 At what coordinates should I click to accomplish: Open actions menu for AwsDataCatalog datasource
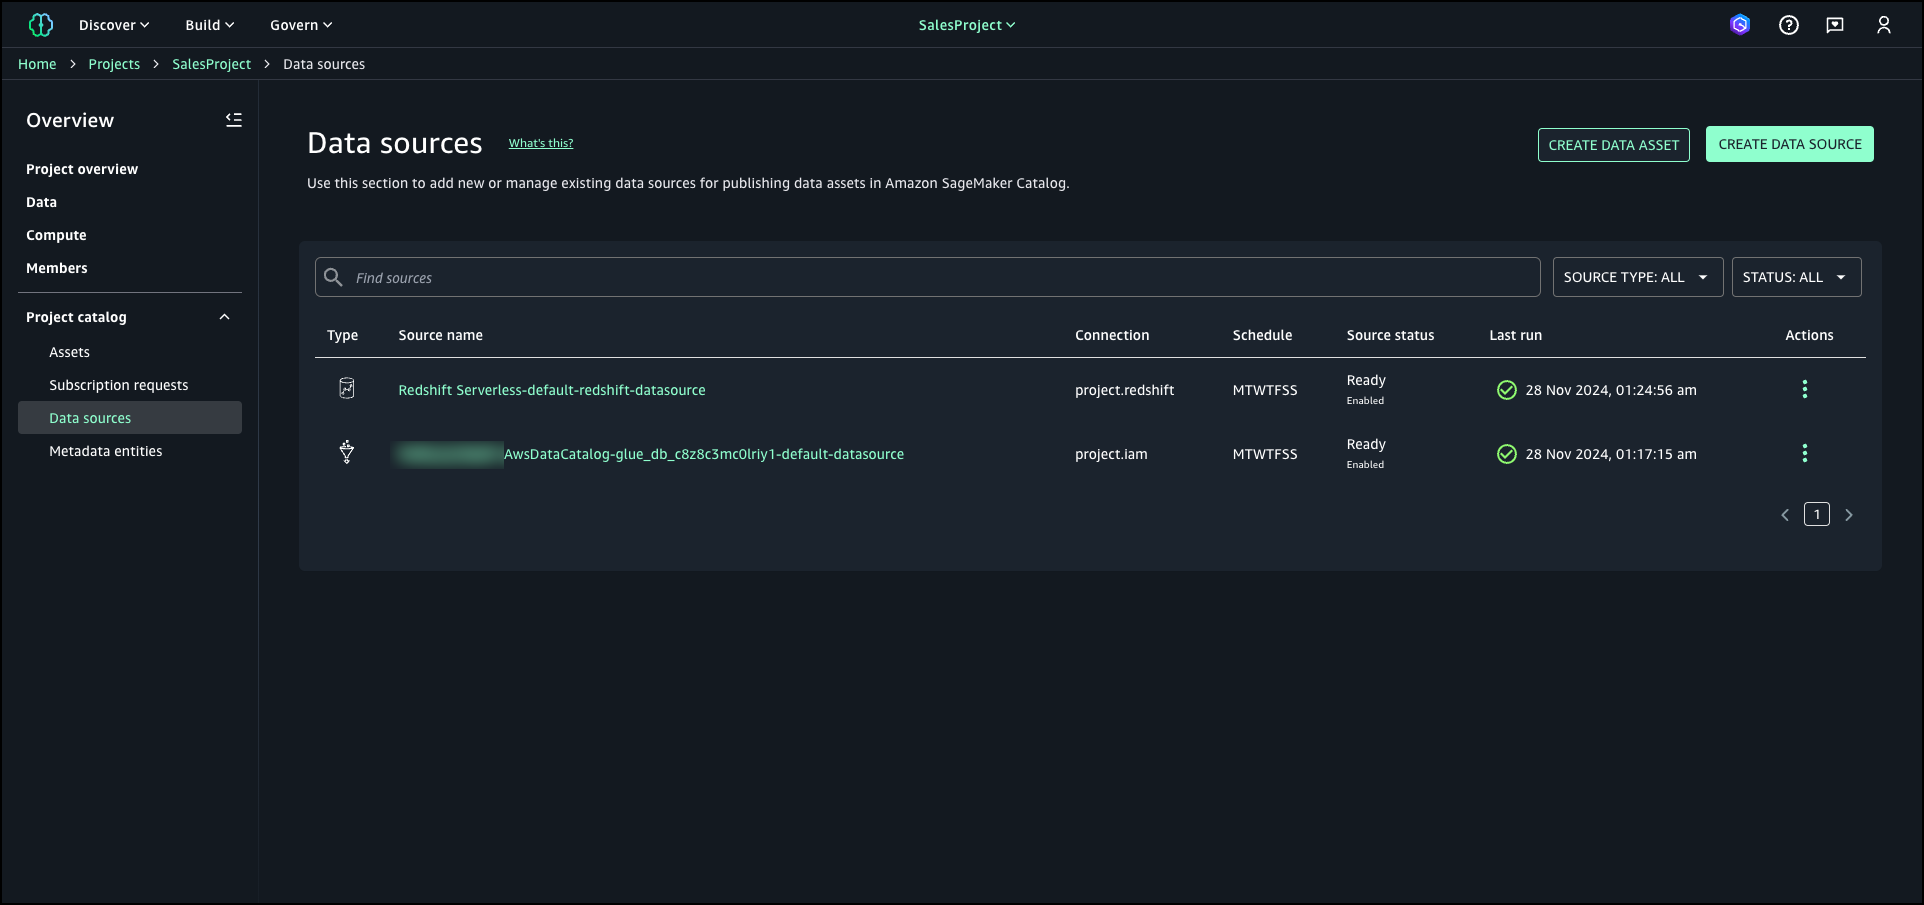coord(1805,453)
